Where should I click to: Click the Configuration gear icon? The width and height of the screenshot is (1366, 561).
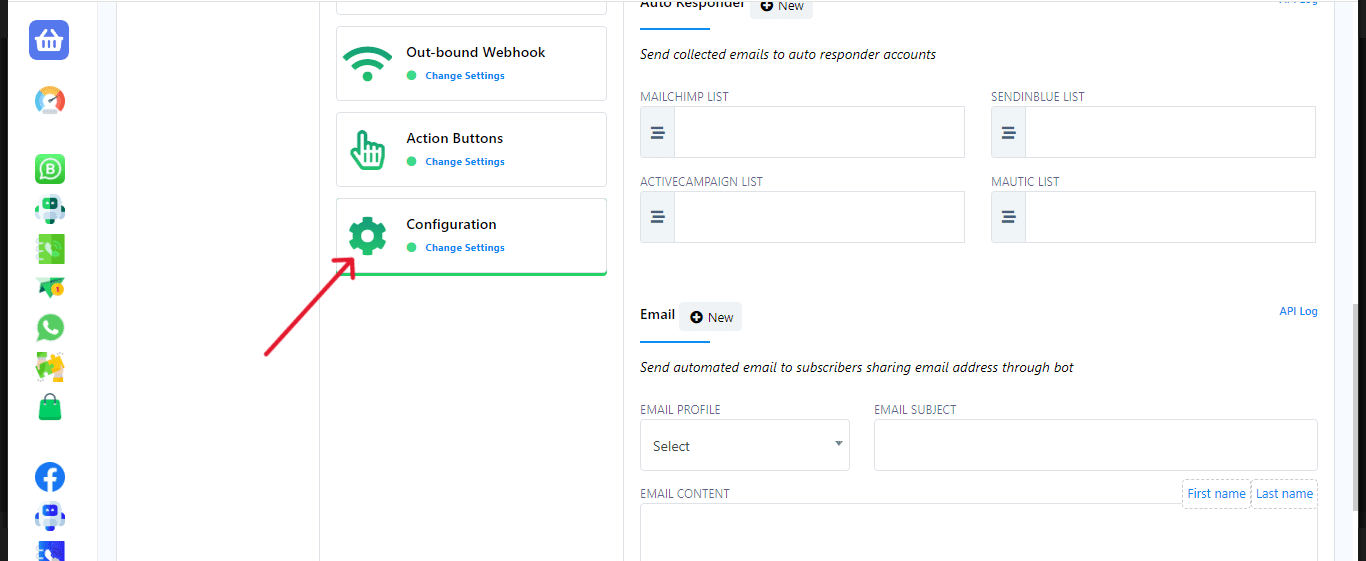click(x=367, y=236)
